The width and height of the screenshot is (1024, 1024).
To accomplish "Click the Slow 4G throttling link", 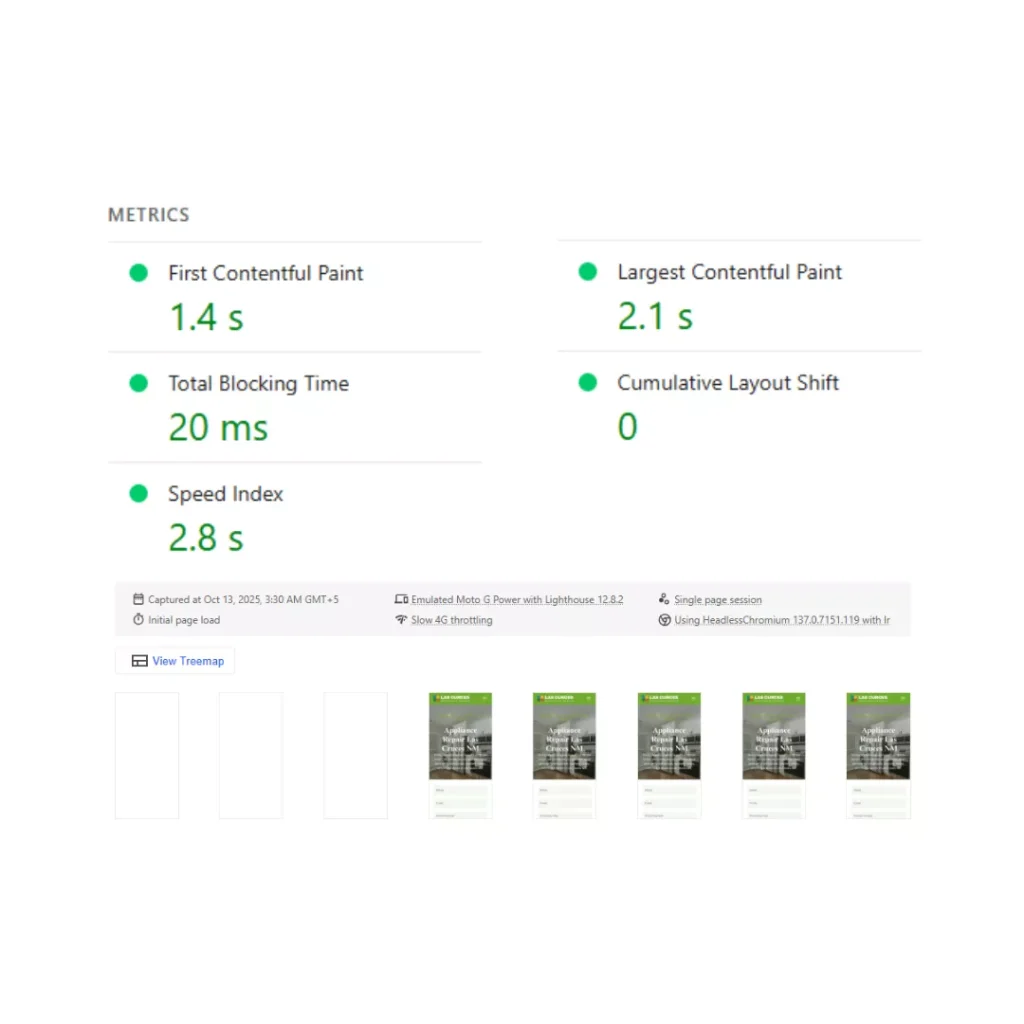I will pos(452,620).
